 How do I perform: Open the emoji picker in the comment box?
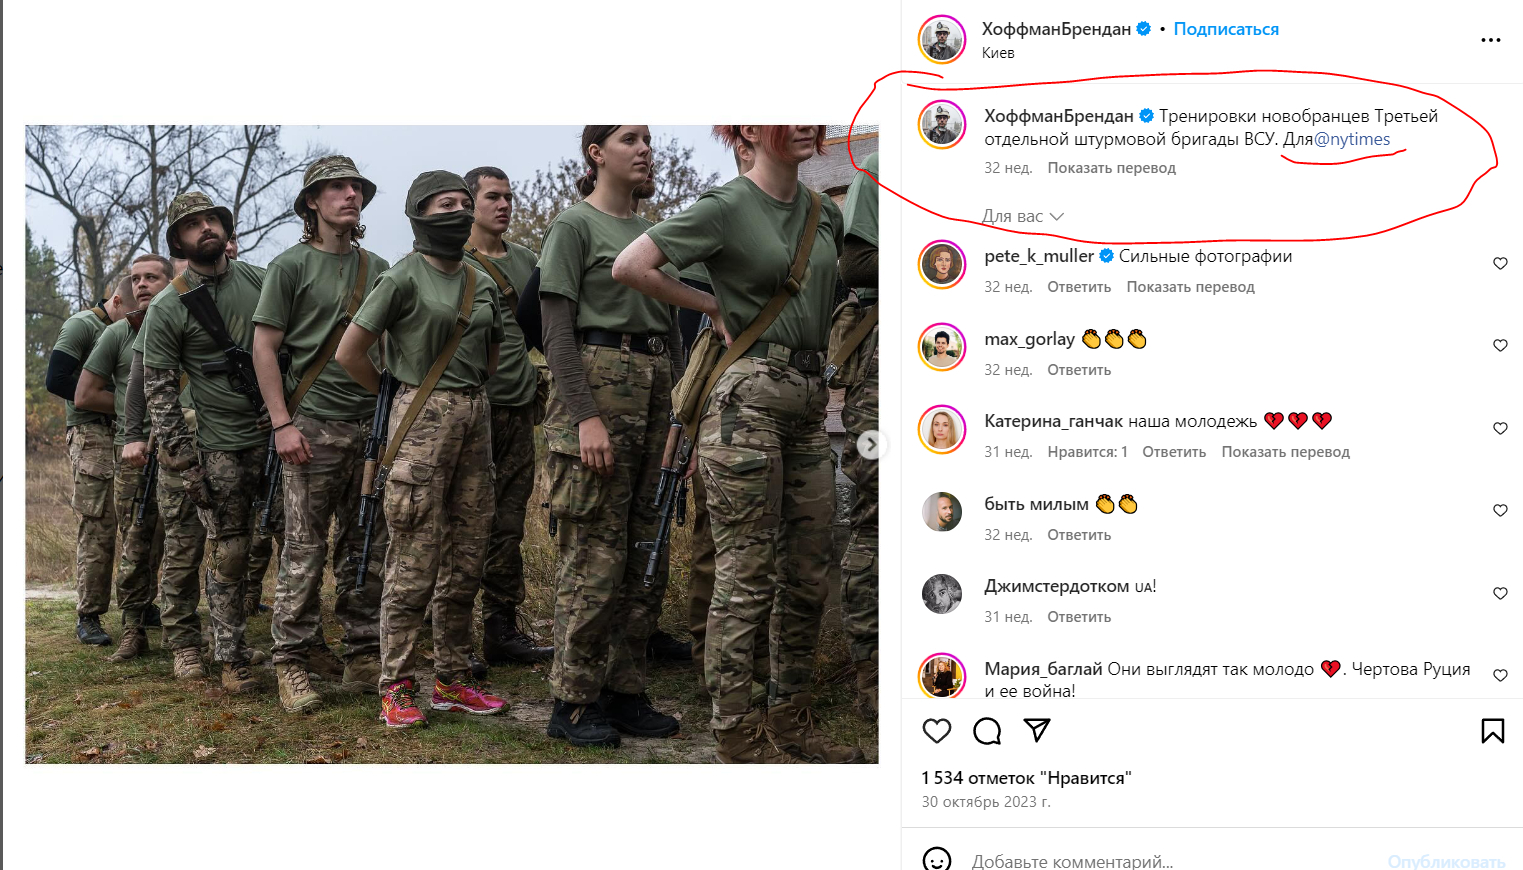point(937,860)
